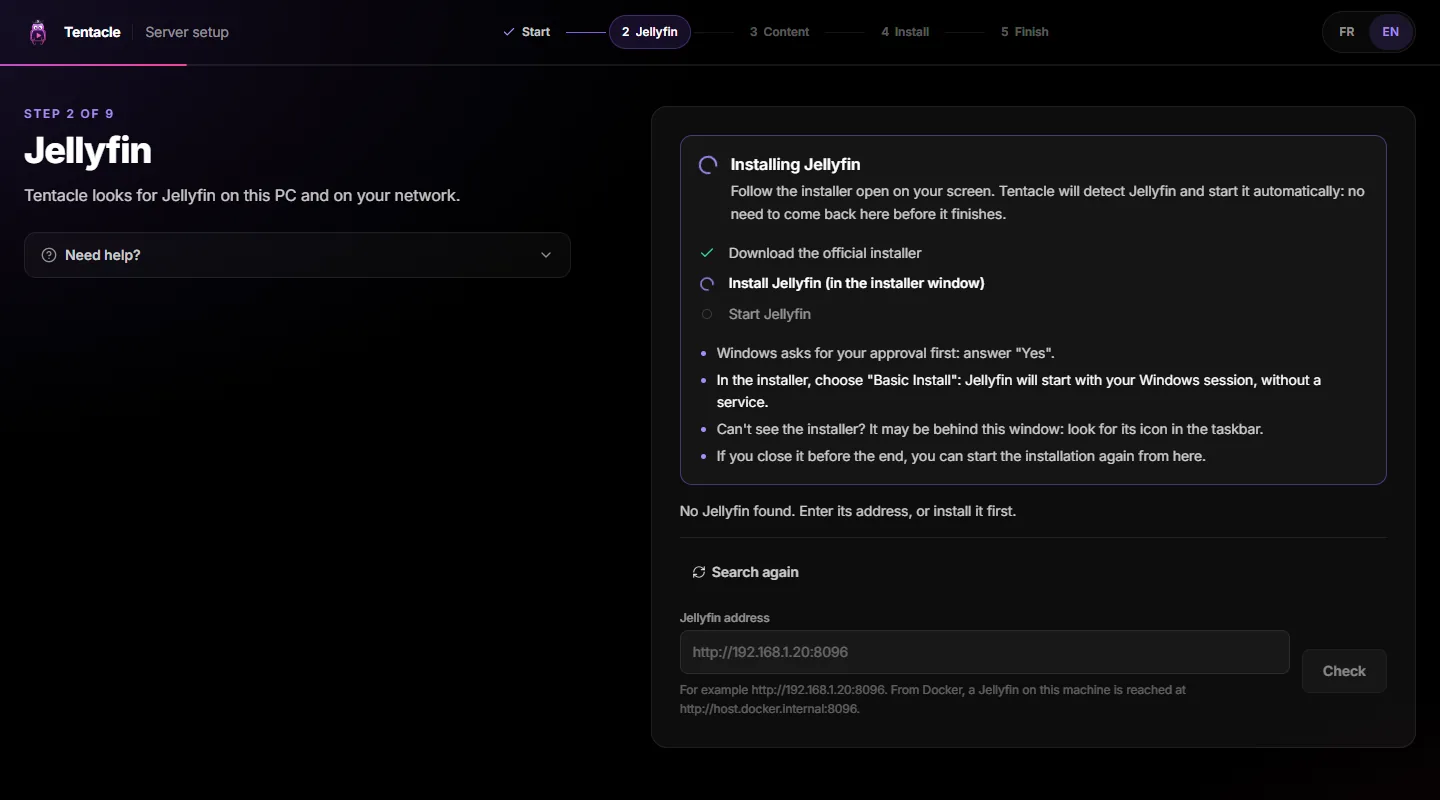The image size is (1440, 800).
Task: Click the spinner beside Install Jellyfin step
Action: (x=707, y=284)
